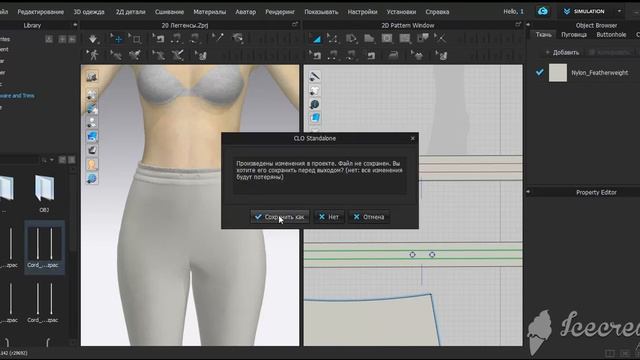Image resolution: width=640 pixels, height=360 pixels.
Task: Select the Tack pin tool in 3D toolbar
Action: pos(218,38)
